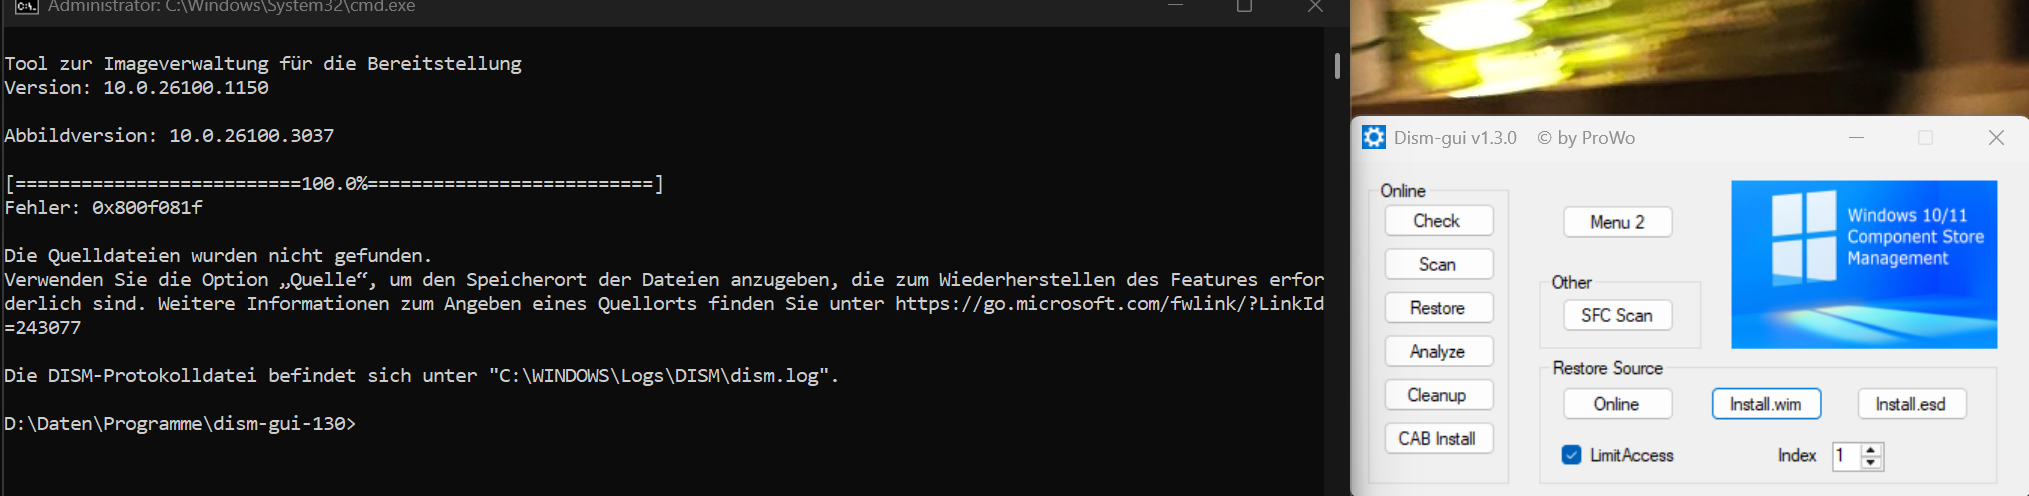Click the Analyze button

coord(1438,351)
